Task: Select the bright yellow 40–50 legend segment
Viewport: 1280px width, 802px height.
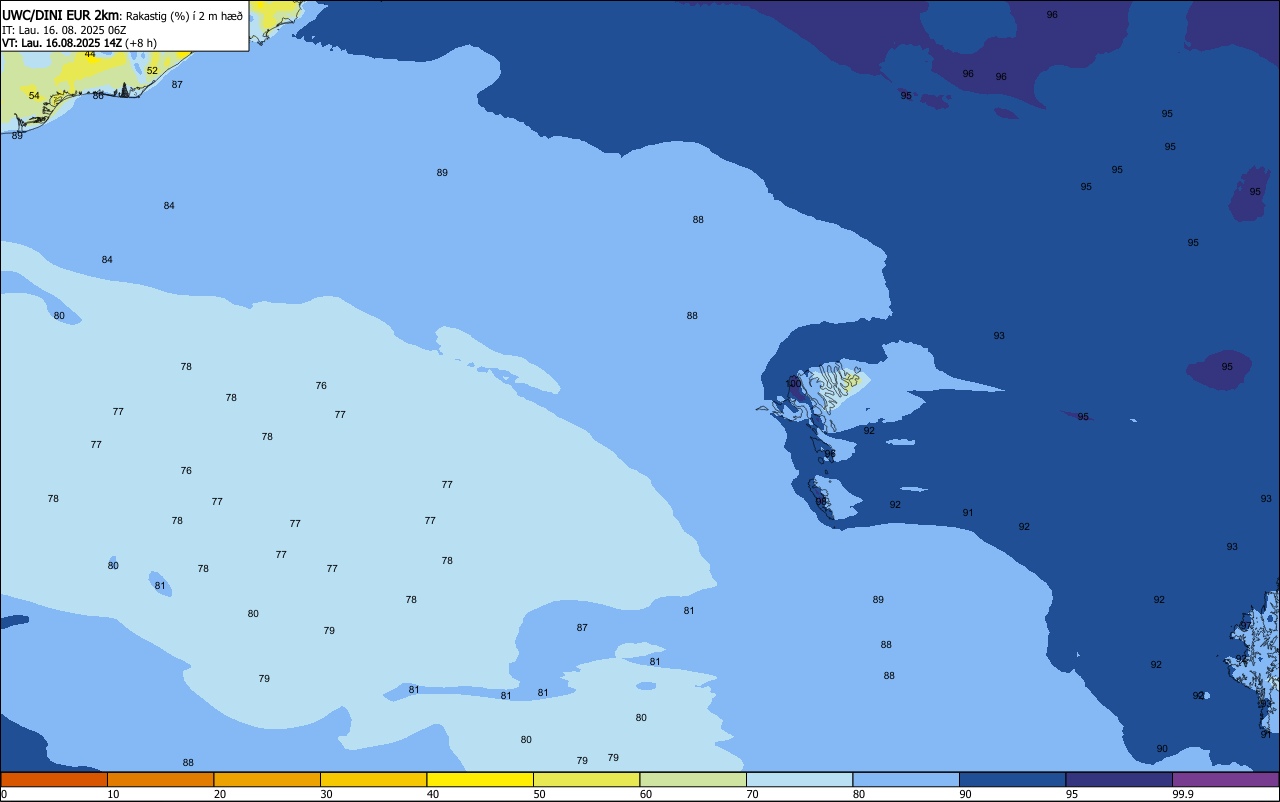Action: (x=480, y=779)
